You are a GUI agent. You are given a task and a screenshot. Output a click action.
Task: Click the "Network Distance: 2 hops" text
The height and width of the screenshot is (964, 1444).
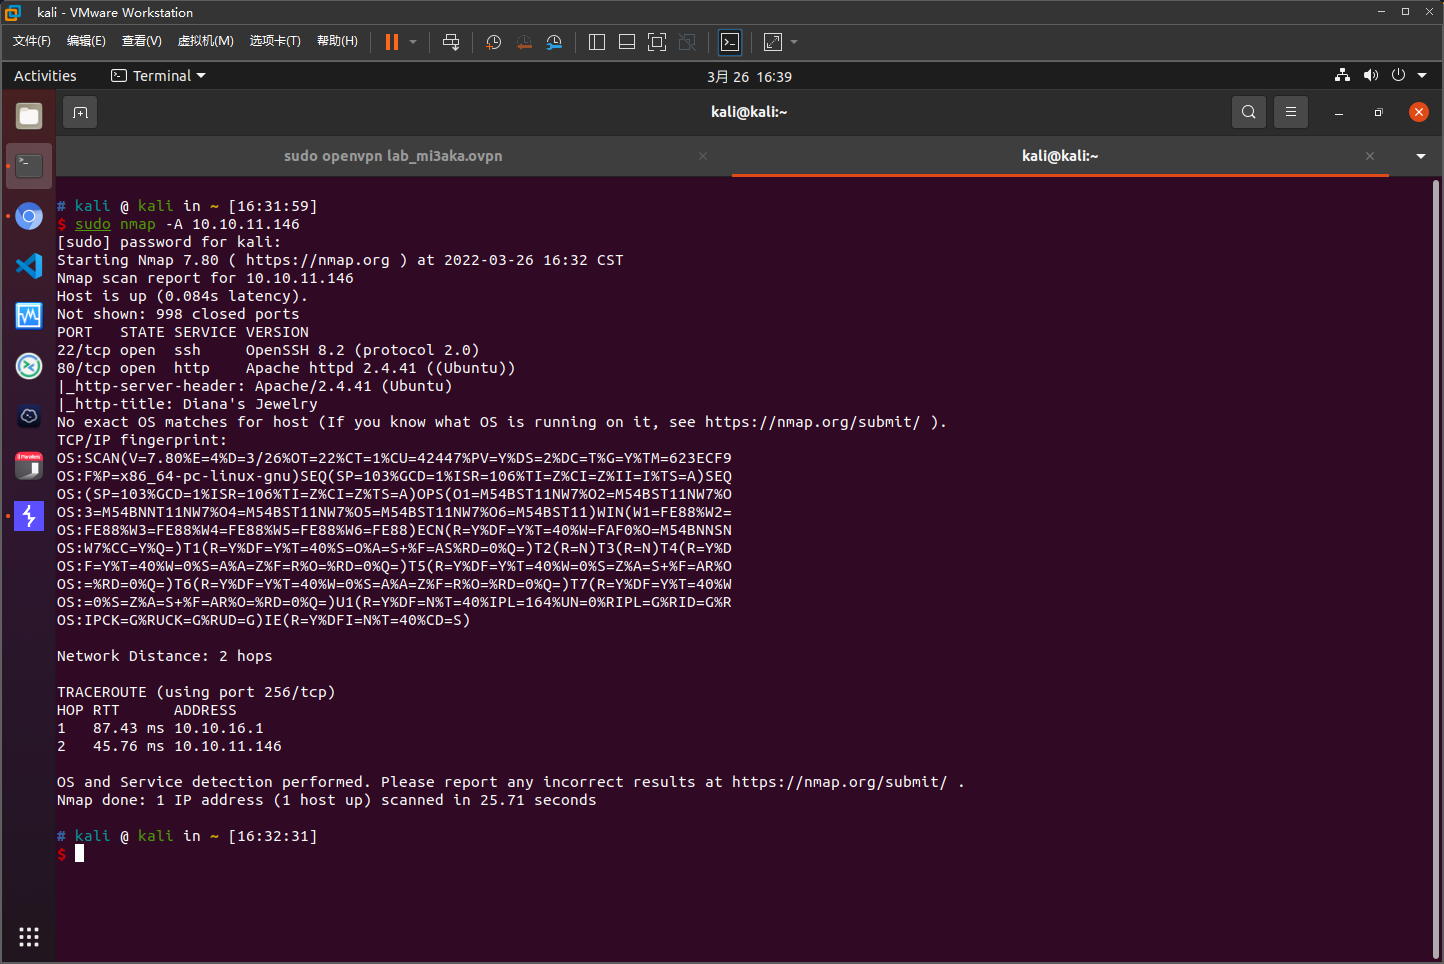point(165,656)
